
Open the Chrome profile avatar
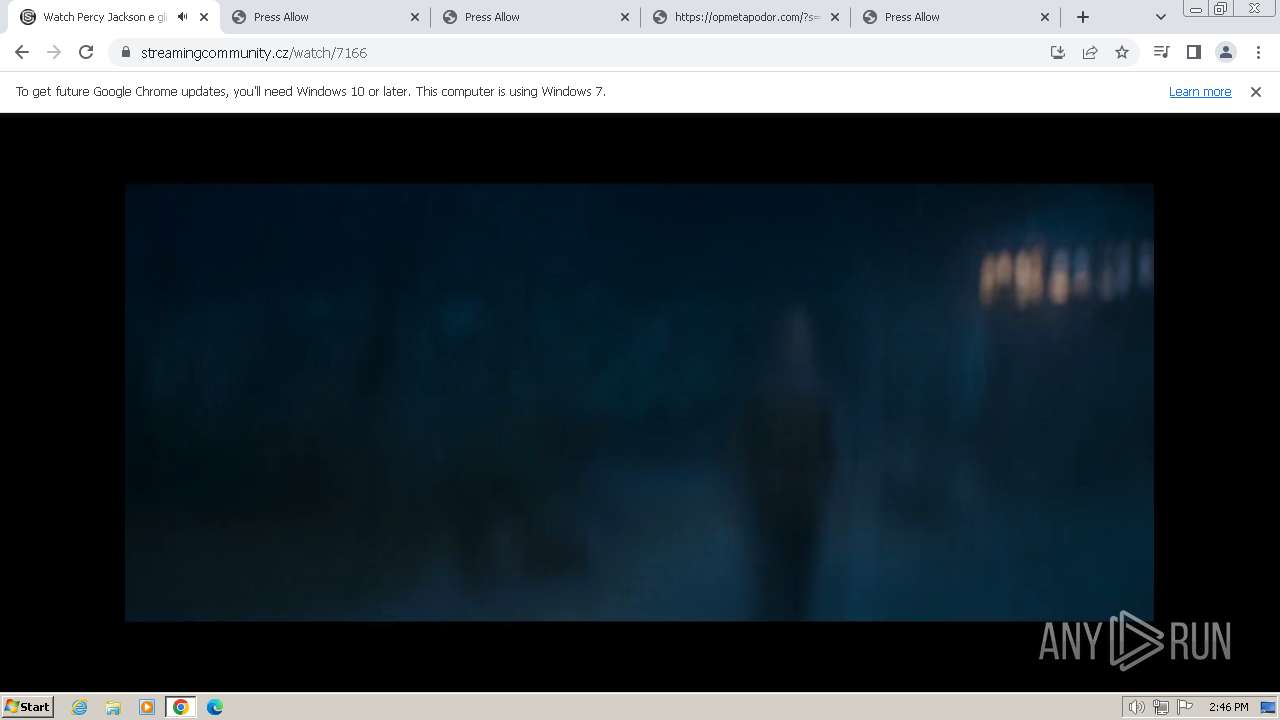tap(1225, 52)
